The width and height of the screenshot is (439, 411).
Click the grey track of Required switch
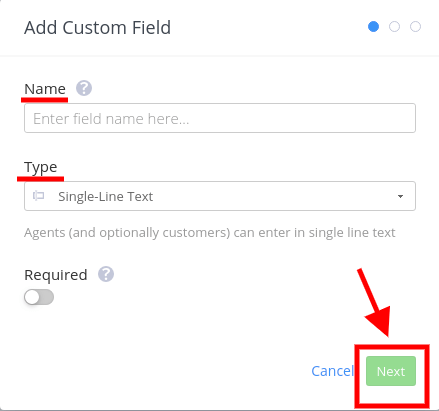pos(47,297)
